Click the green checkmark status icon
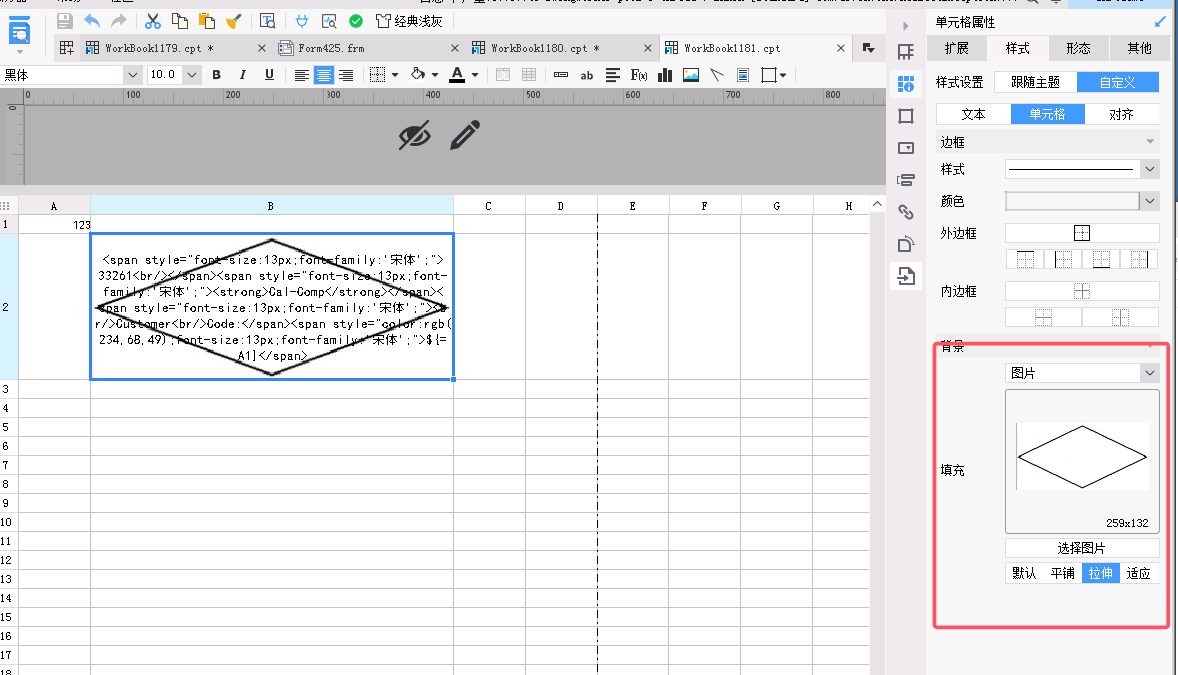Screen dimensions: 1178x675 [x=356, y=21]
